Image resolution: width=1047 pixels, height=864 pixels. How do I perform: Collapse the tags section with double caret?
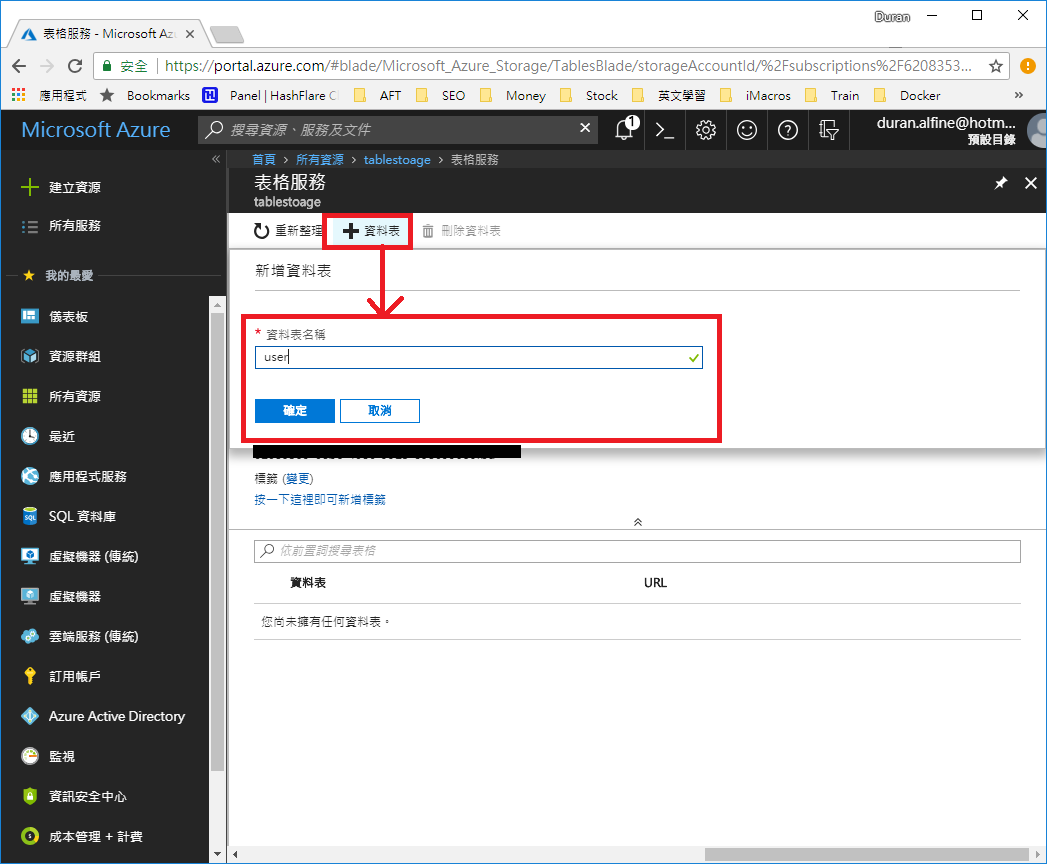tap(637, 521)
